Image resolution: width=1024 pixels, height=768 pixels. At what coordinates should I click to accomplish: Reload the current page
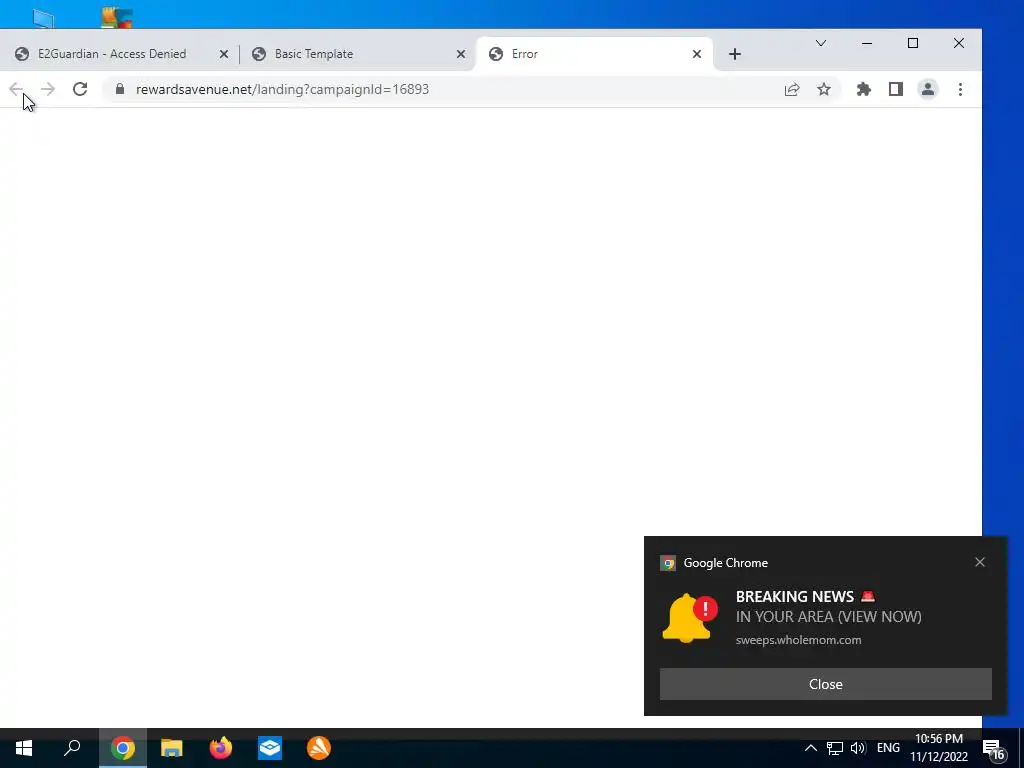[x=80, y=89]
